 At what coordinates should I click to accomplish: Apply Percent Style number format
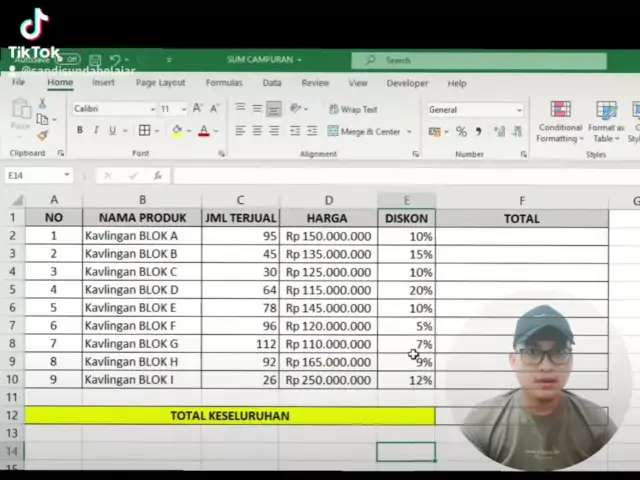click(461, 131)
